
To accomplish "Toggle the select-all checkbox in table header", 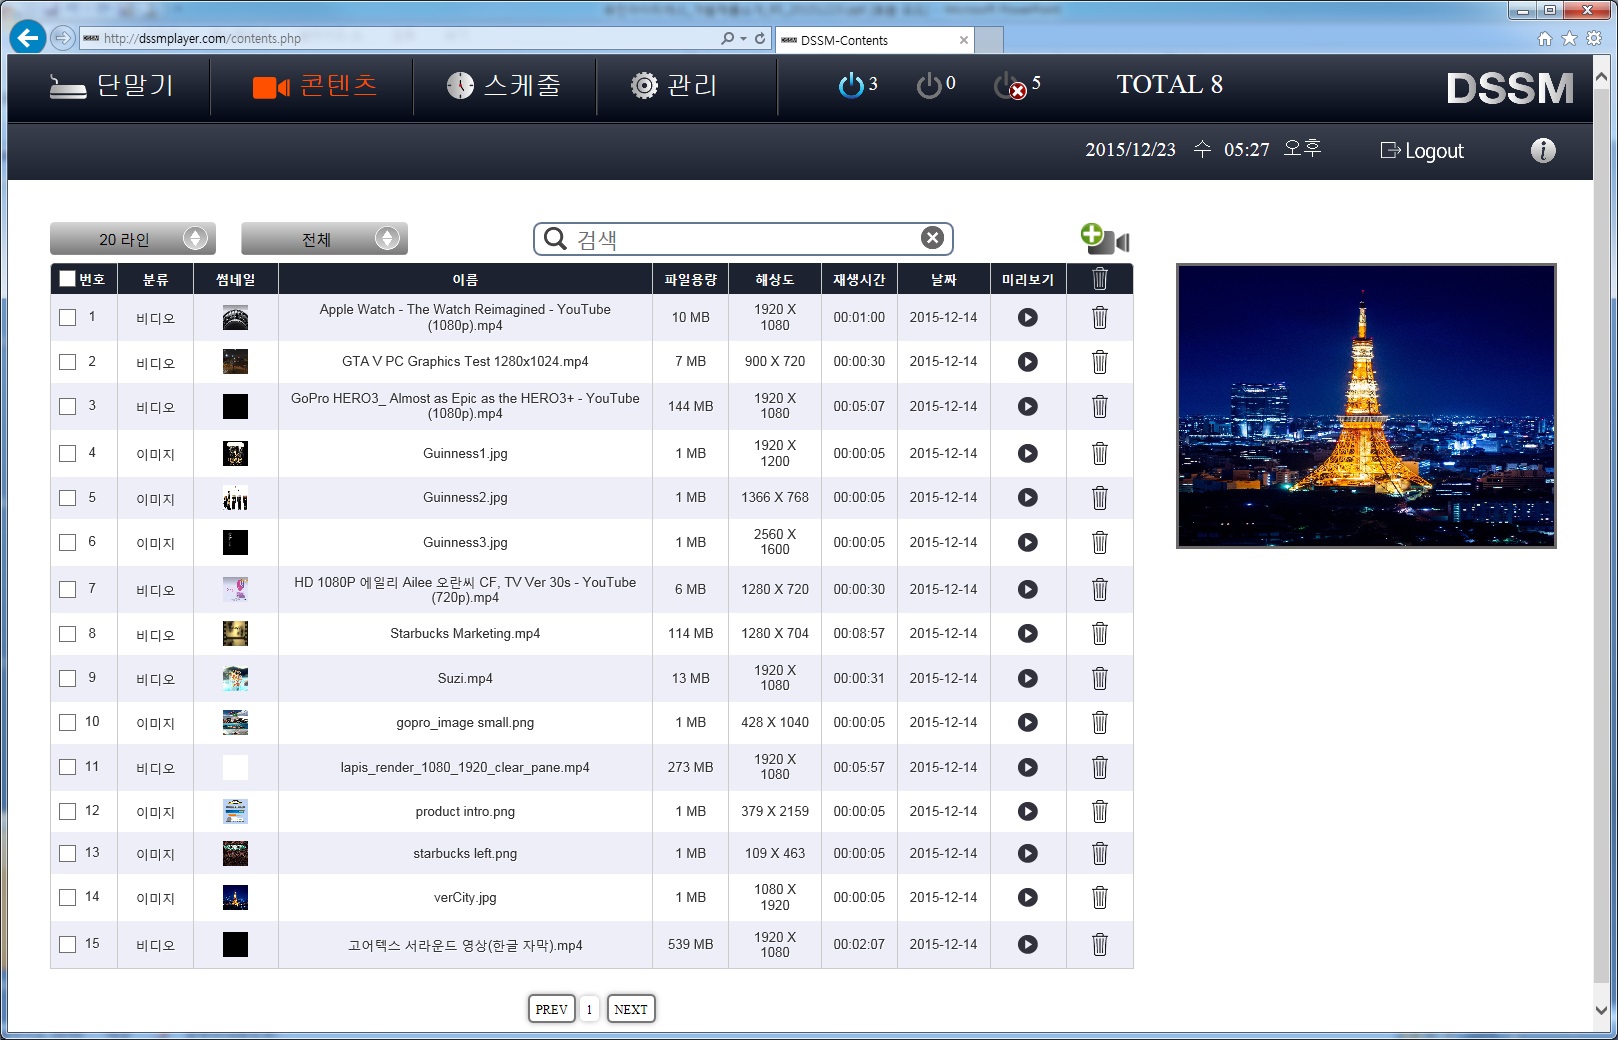I will (x=67, y=280).
